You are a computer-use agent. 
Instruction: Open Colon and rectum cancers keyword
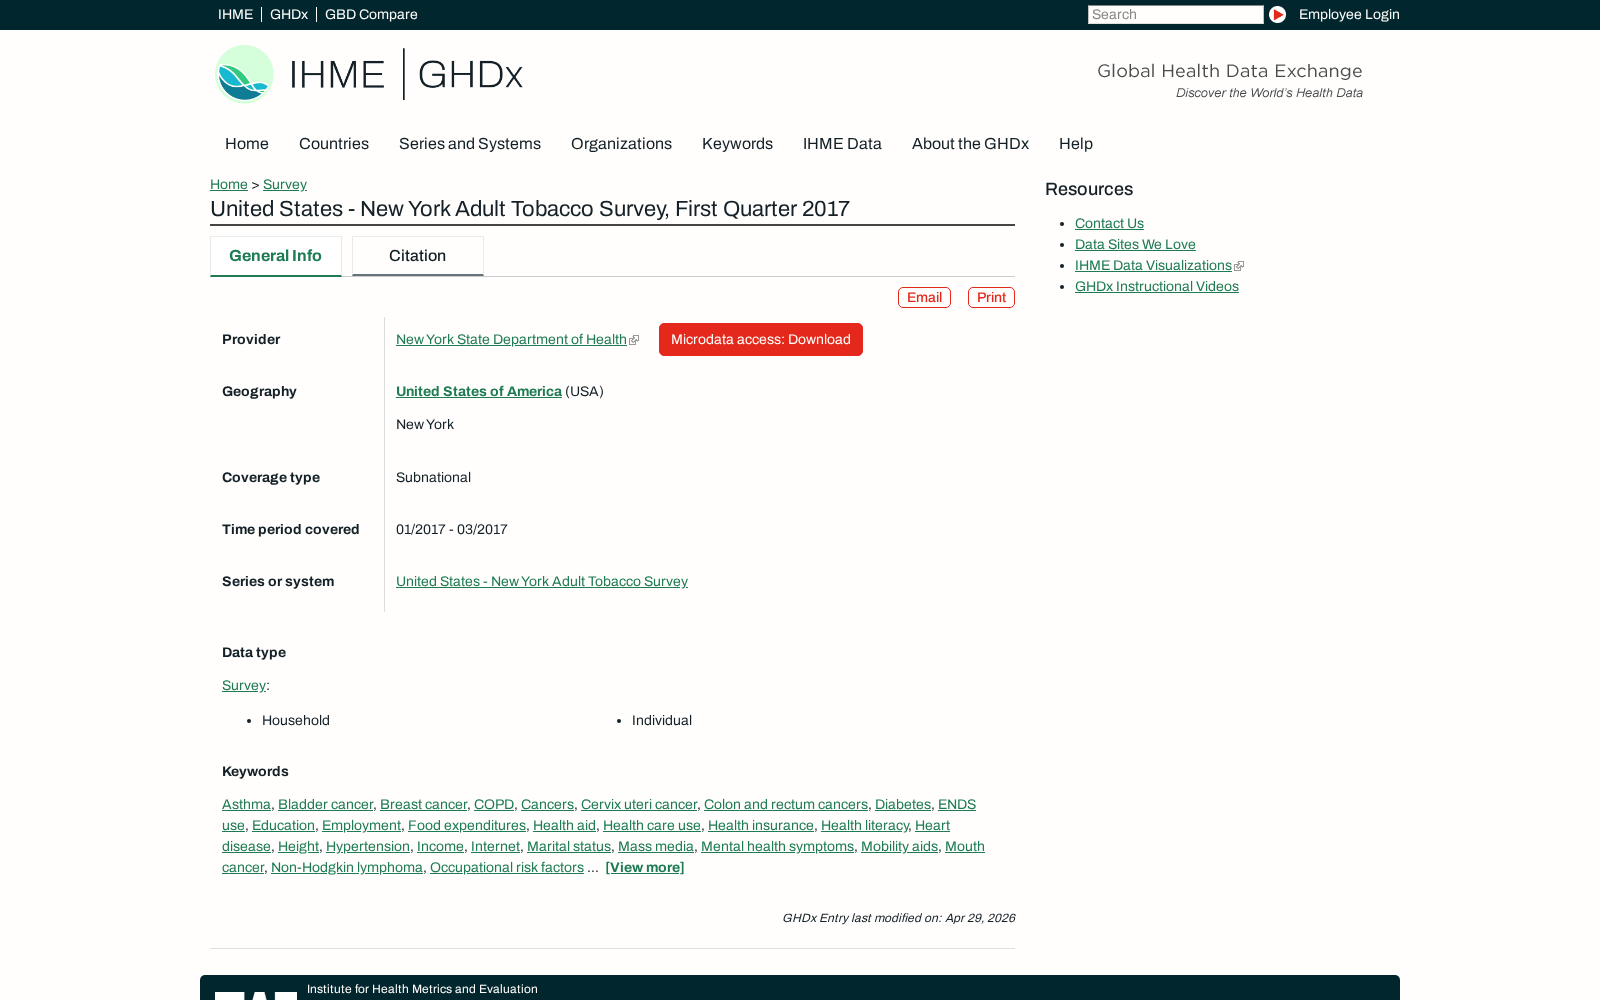[786, 804]
